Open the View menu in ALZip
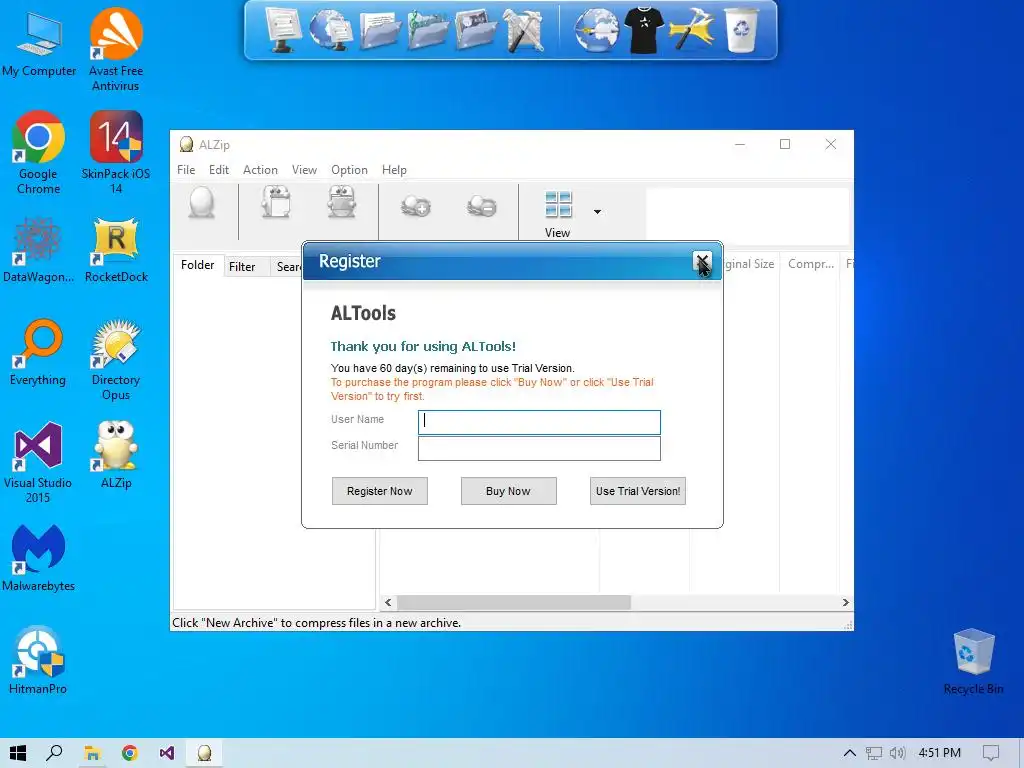This screenshot has height=768, width=1024. click(304, 170)
